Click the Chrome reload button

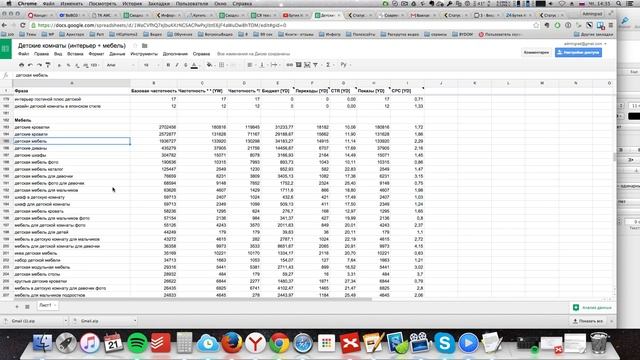pos(23,25)
